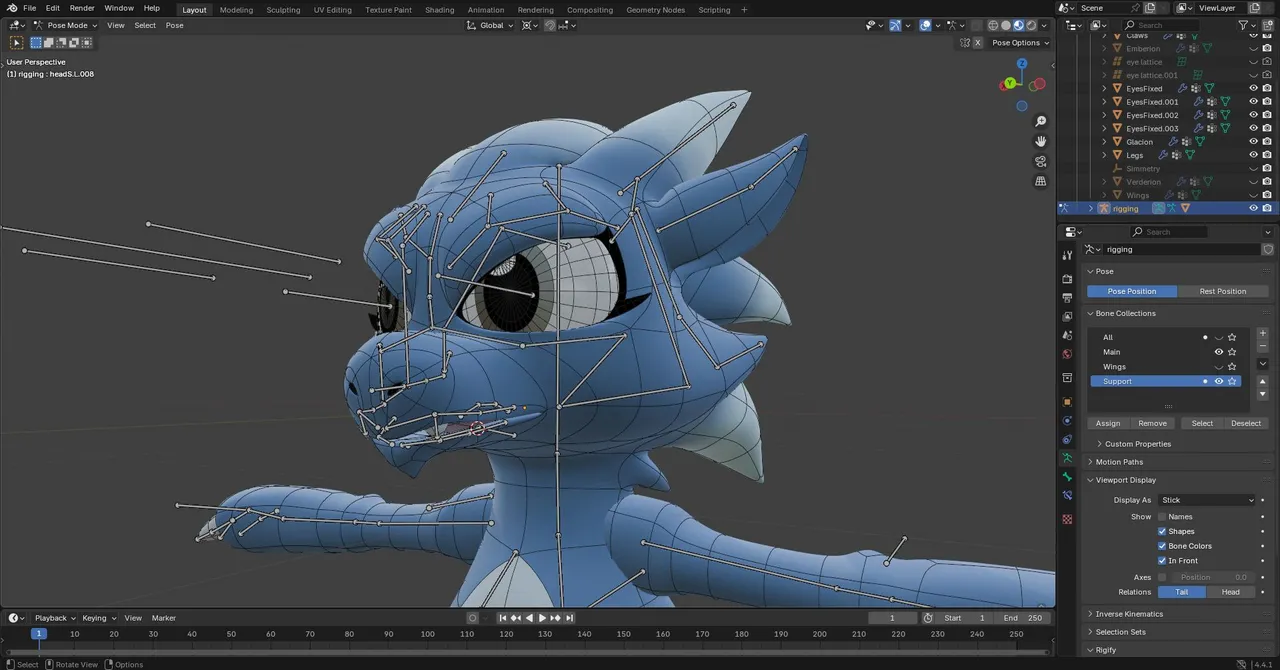Click the zoom view magnifier gizmo

pos(1041,122)
